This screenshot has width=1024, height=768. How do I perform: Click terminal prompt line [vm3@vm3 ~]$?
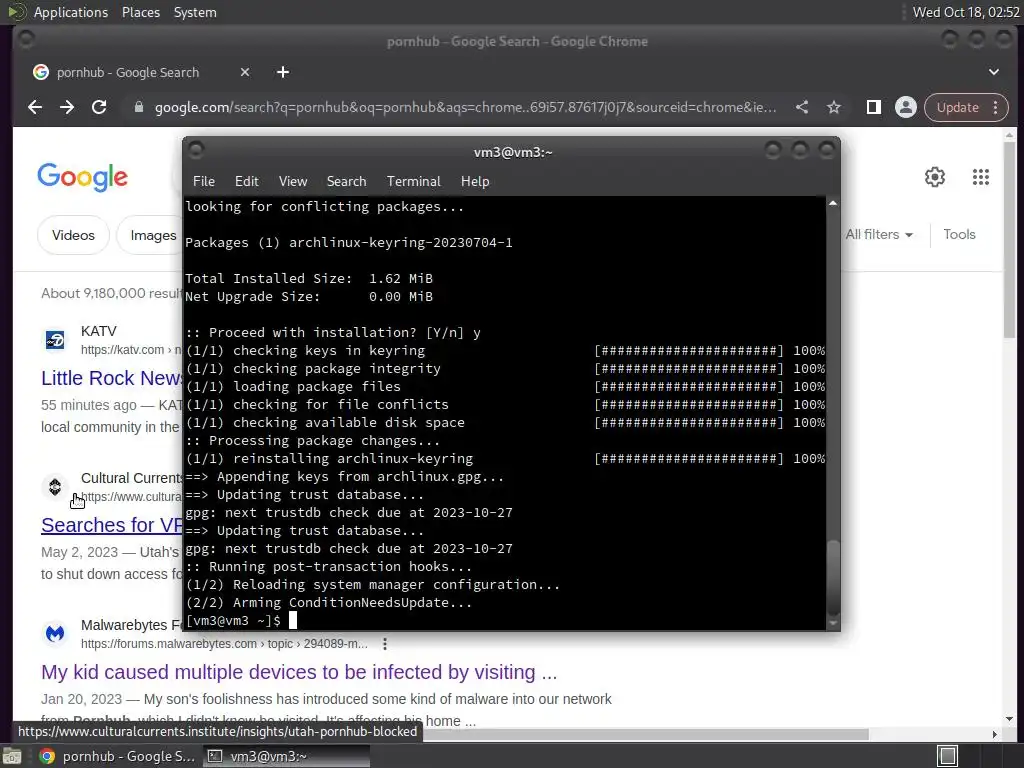pos(232,620)
